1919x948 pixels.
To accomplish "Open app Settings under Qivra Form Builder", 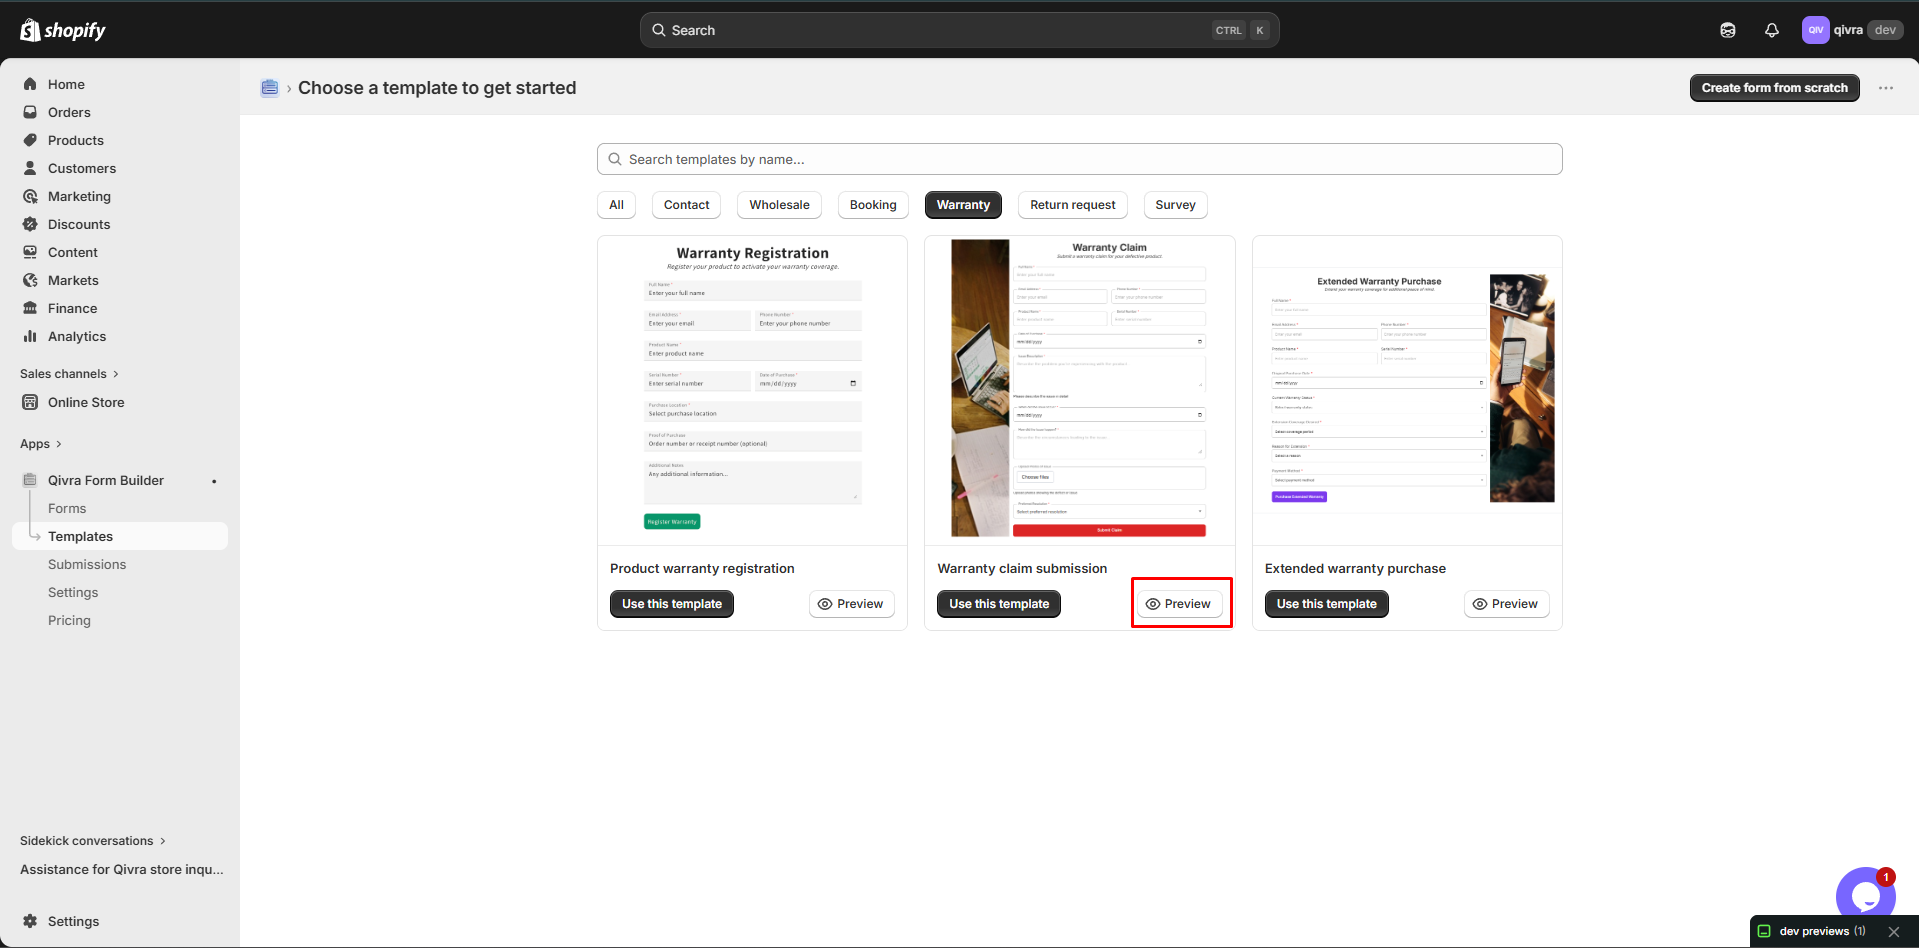I will 73,592.
